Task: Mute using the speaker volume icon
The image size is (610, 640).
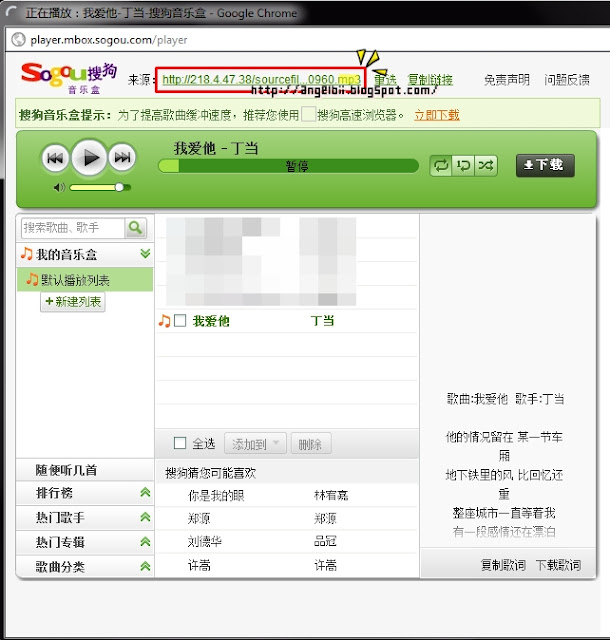Action: pyautogui.click(x=59, y=187)
